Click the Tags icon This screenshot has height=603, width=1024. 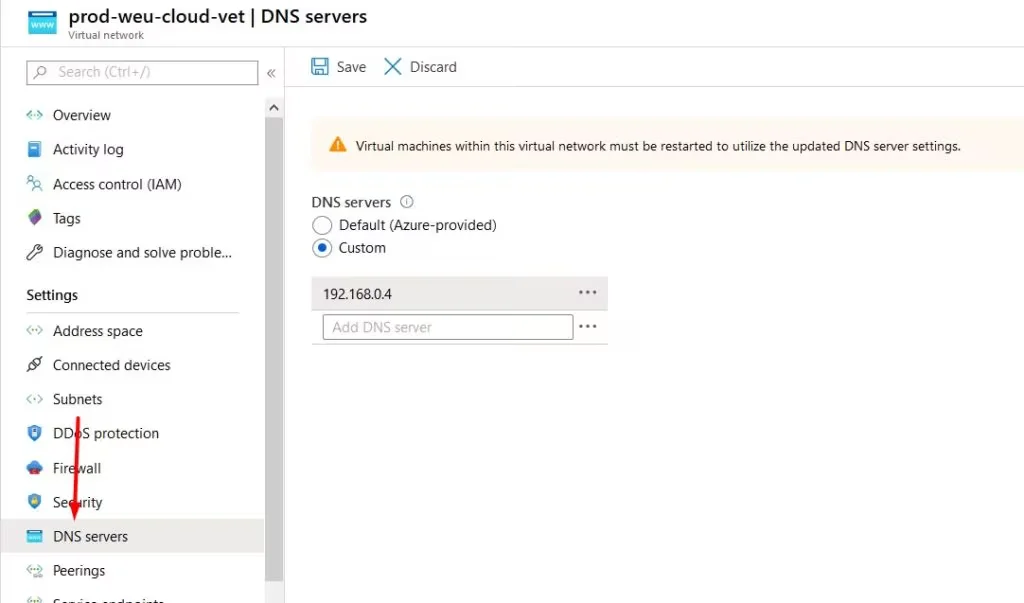(x=34, y=218)
